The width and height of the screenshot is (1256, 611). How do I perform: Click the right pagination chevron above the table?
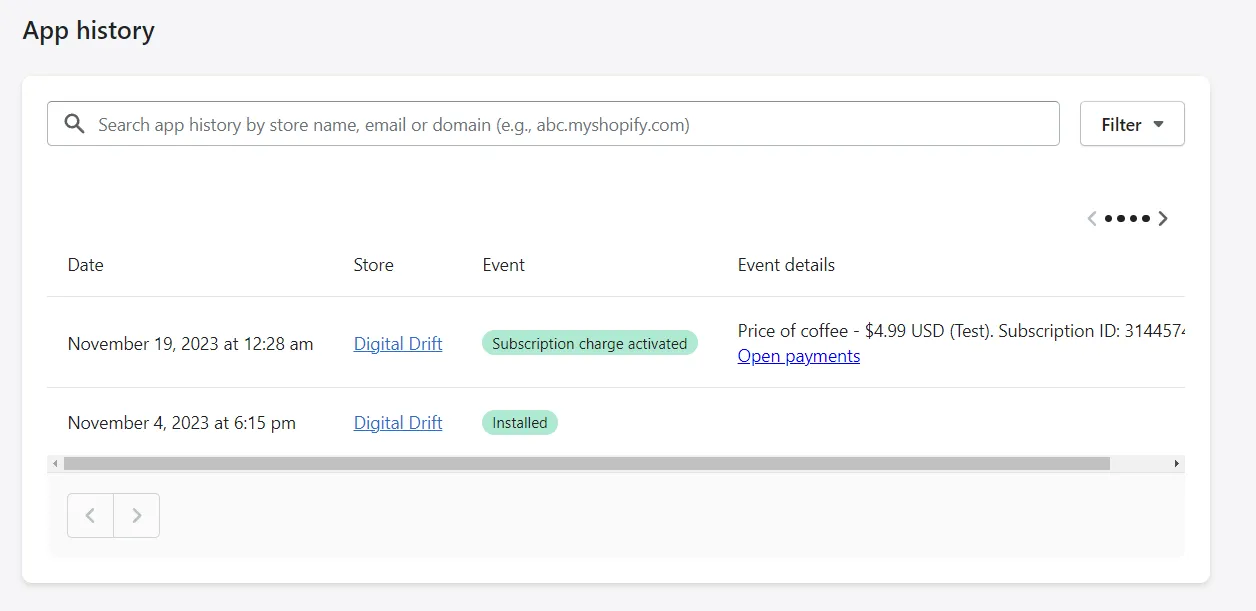coord(1163,218)
